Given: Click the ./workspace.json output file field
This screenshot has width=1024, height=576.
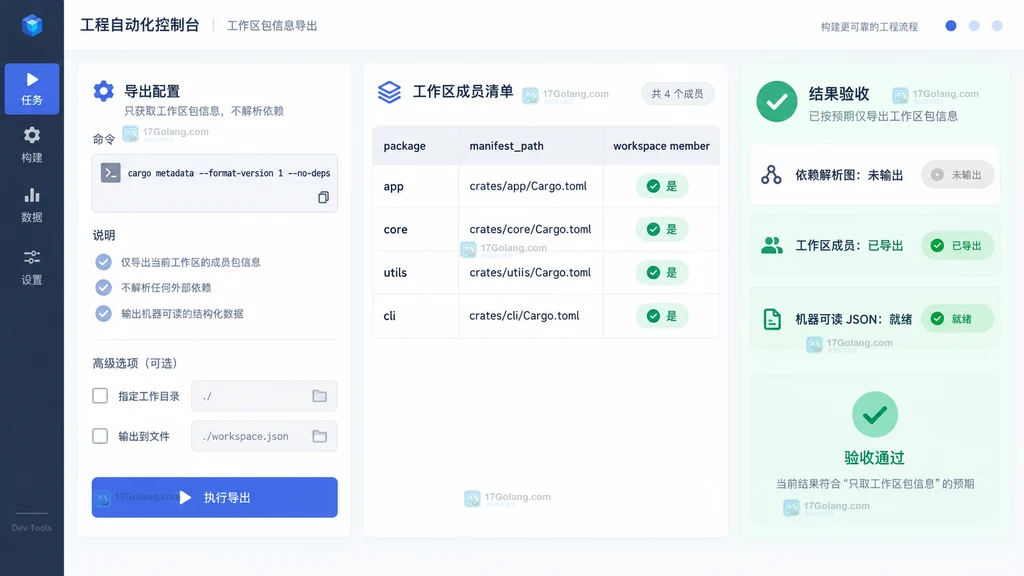Looking at the screenshot, I should click(264, 436).
